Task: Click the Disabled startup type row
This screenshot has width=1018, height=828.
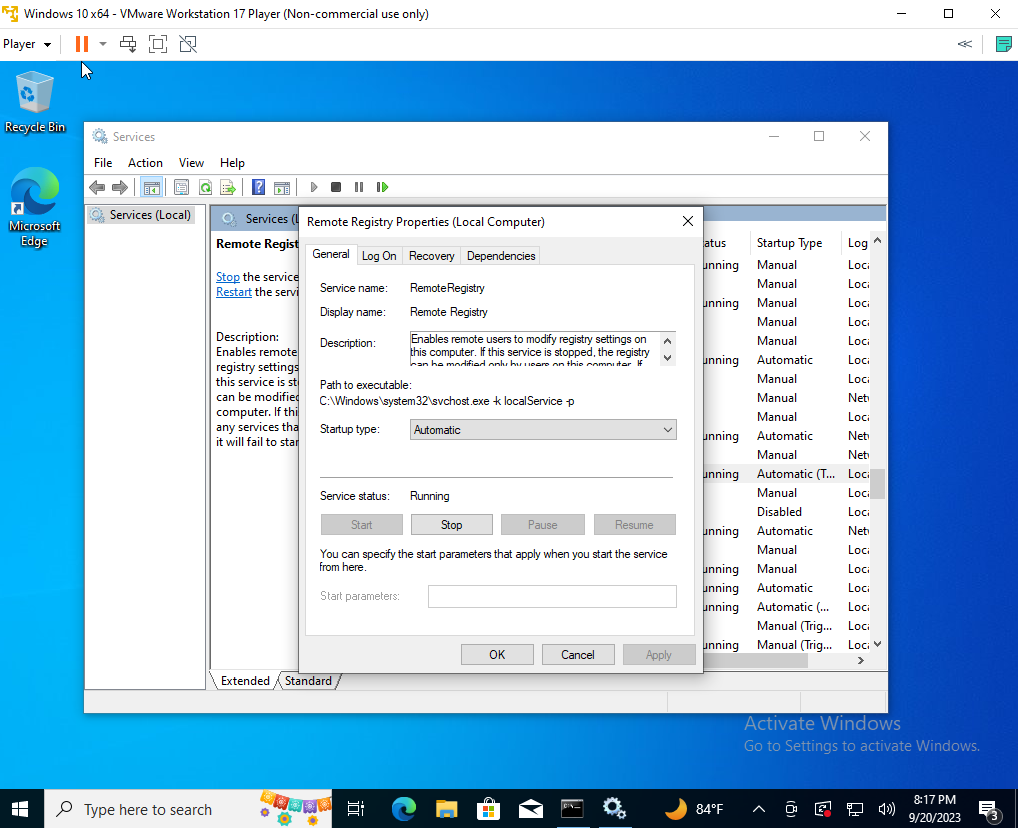Action: pyautogui.click(x=779, y=512)
